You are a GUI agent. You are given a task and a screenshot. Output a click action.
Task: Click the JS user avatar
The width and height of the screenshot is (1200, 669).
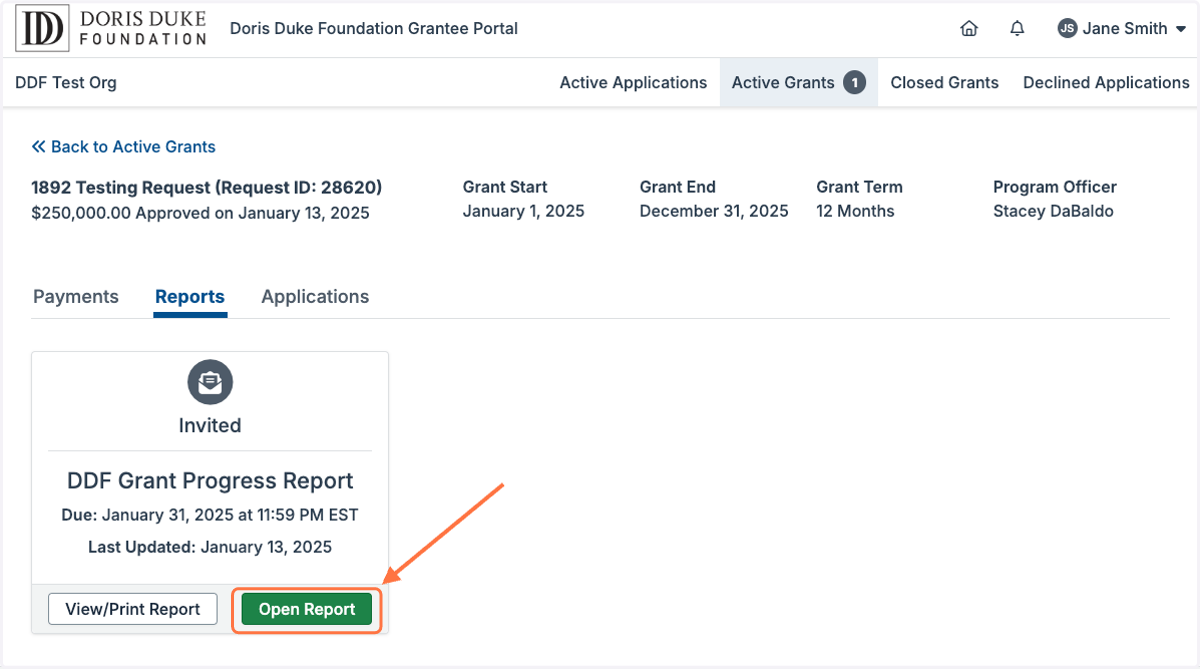point(1067,29)
